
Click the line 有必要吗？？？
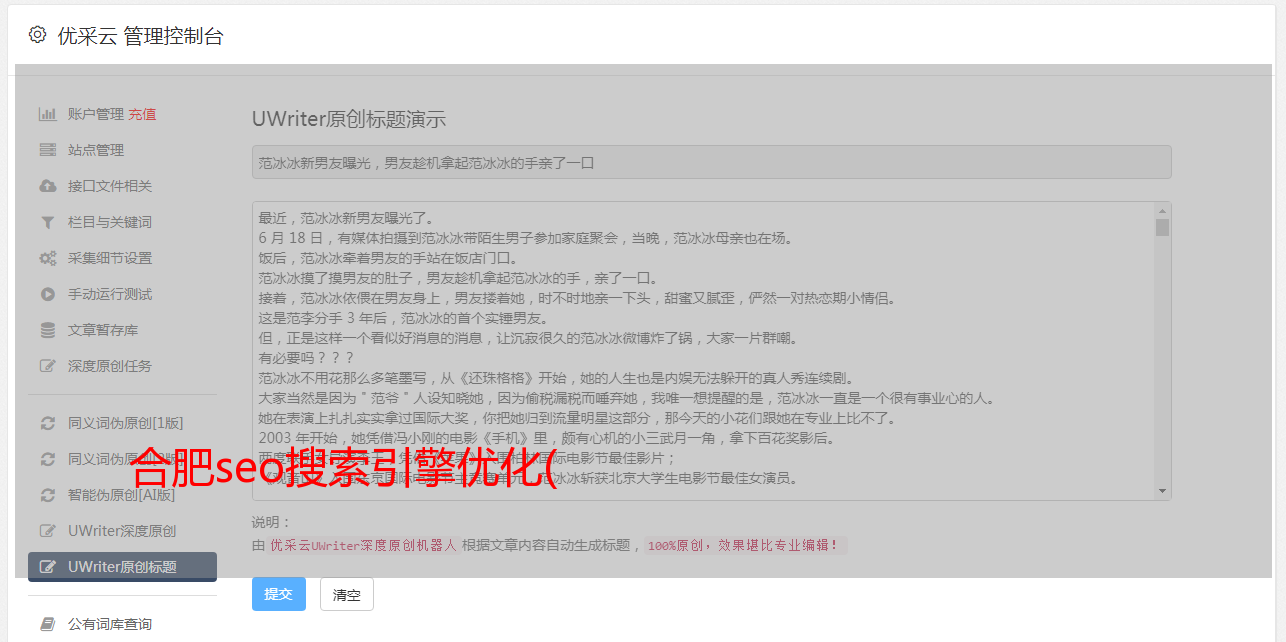[305, 358]
